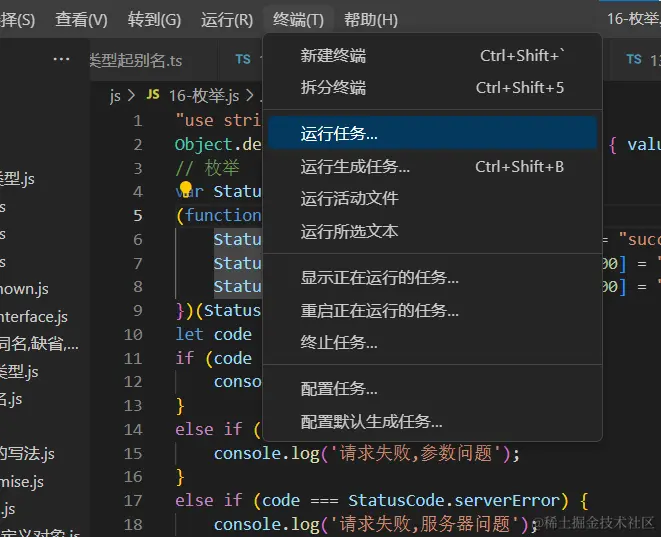Screen dimensions: 661x537
Task: Click the closing brace on line 13
Action: pyautogui.click(x=180, y=406)
